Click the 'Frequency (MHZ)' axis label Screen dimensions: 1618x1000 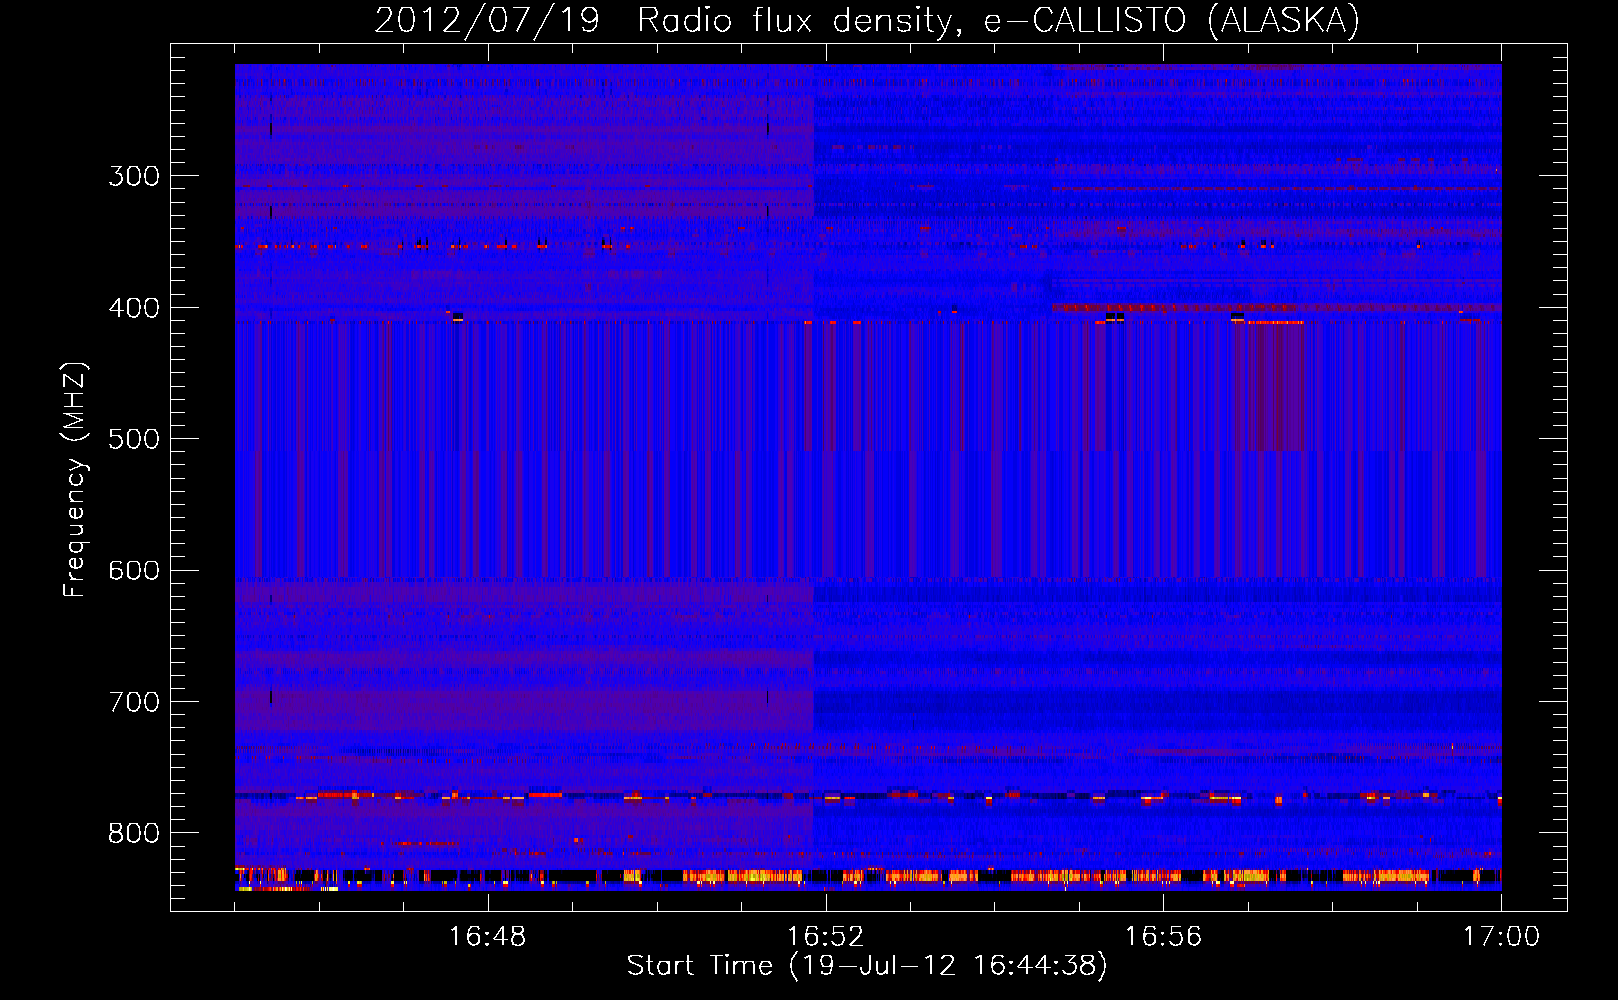[75, 479]
